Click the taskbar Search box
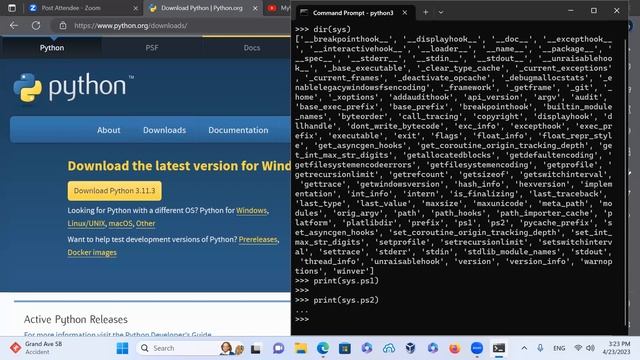Image resolution: width=640 pixels, height=360 pixels. pos(190,348)
